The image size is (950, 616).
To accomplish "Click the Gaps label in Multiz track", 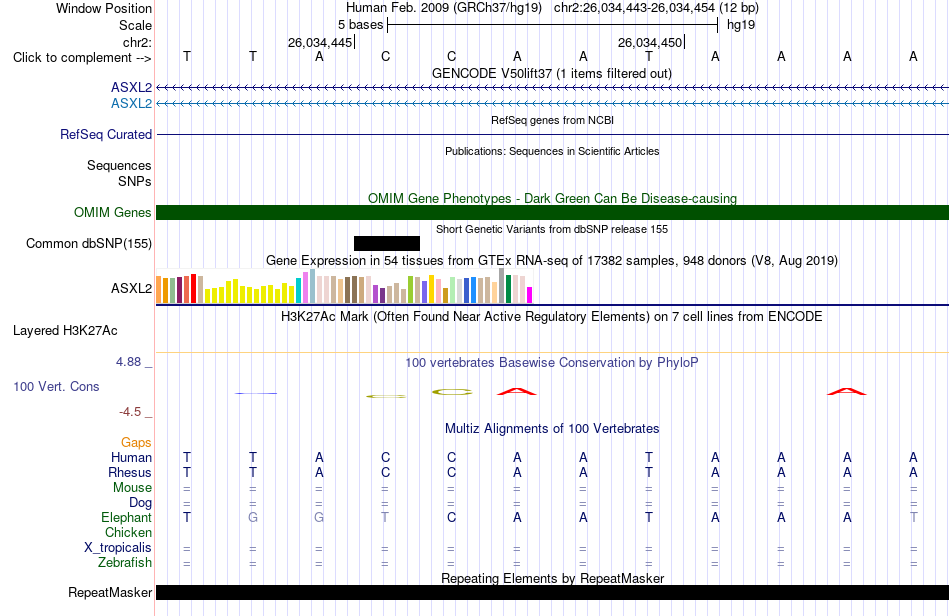I will (136, 443).
